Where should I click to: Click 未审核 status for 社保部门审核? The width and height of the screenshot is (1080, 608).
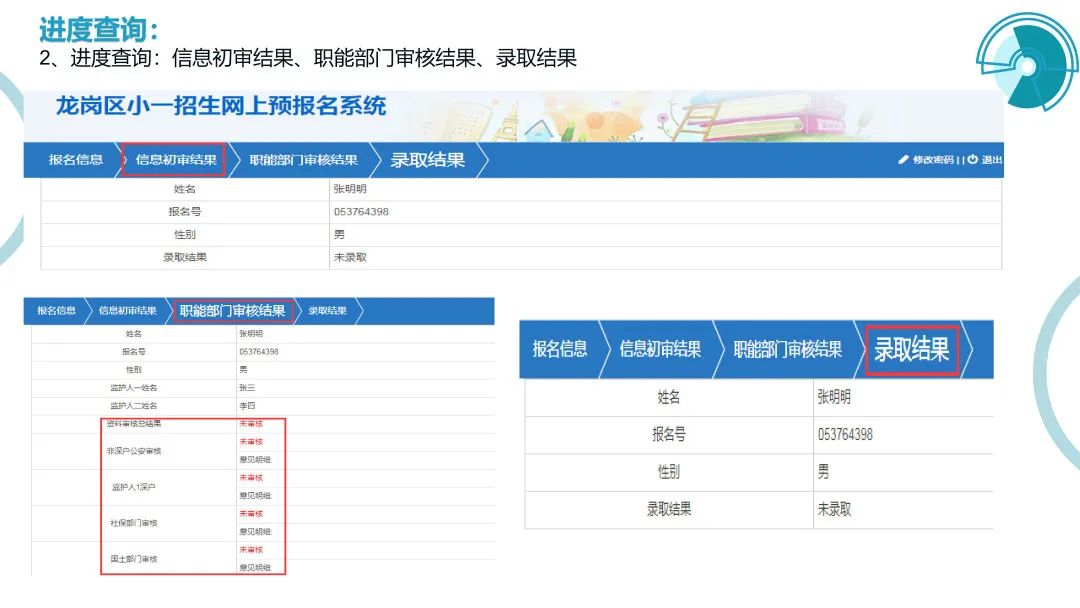pyautogui.click(x=251, y=514)
